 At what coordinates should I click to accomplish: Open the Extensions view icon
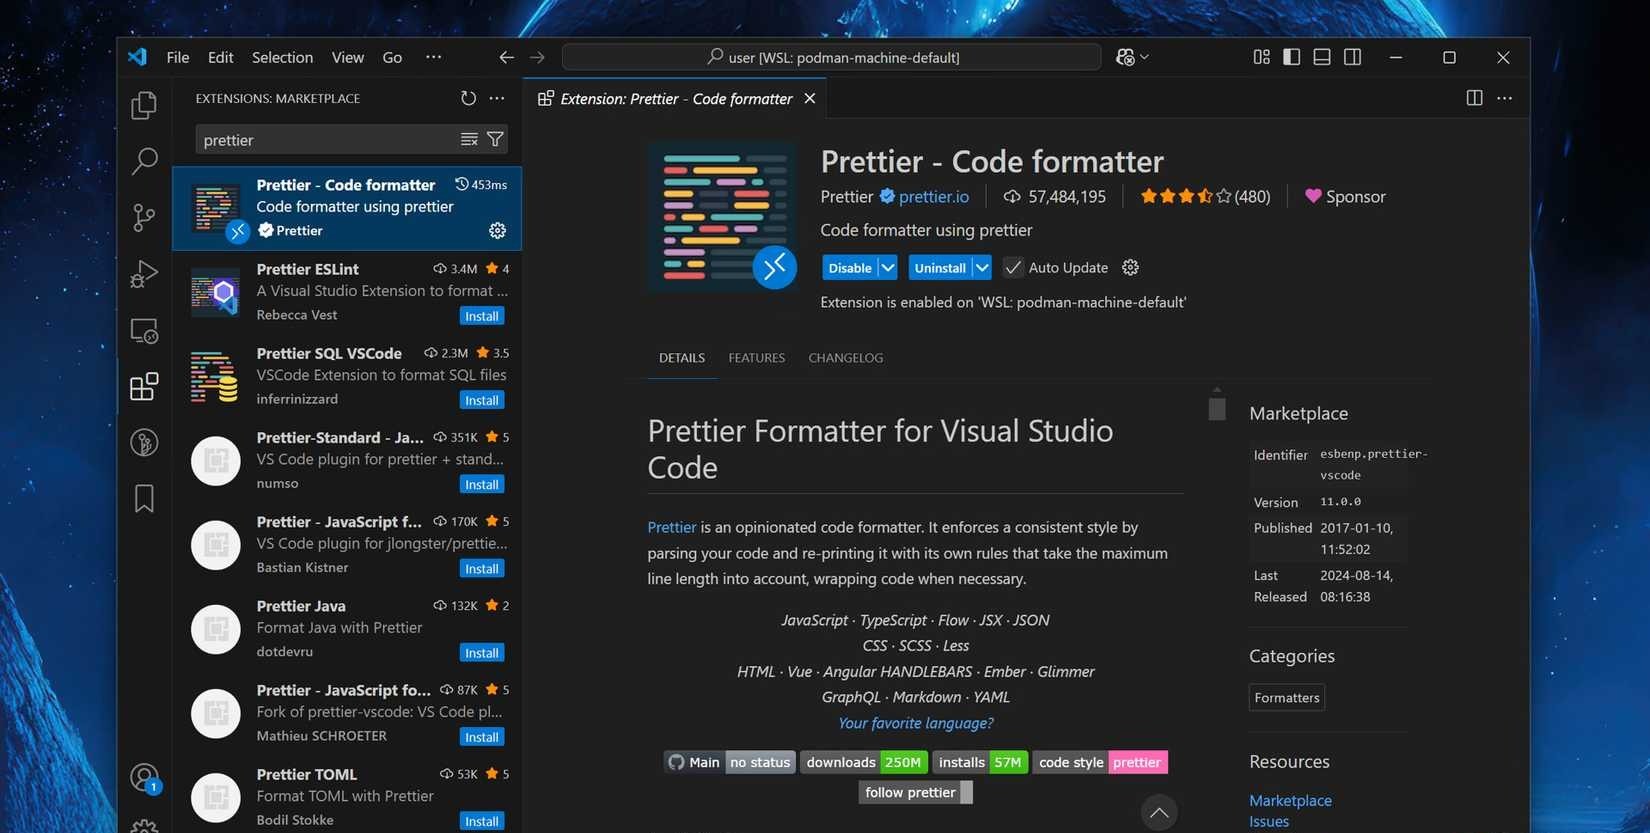pyautogui.click(x=144, y=386)
